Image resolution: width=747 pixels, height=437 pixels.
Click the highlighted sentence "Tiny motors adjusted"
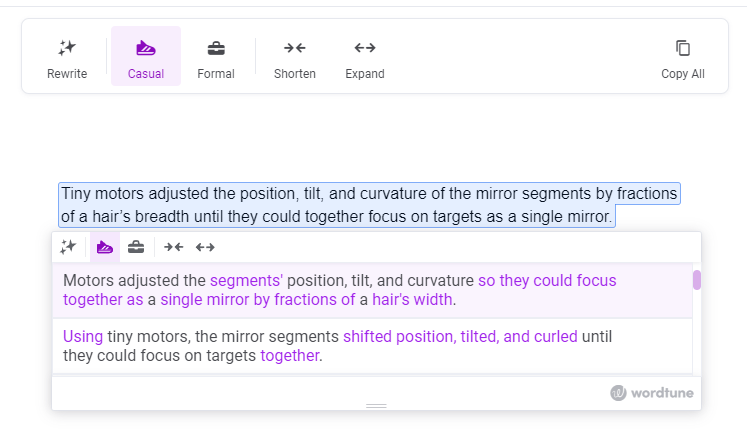pyautogui.click(x=369, y=205)
